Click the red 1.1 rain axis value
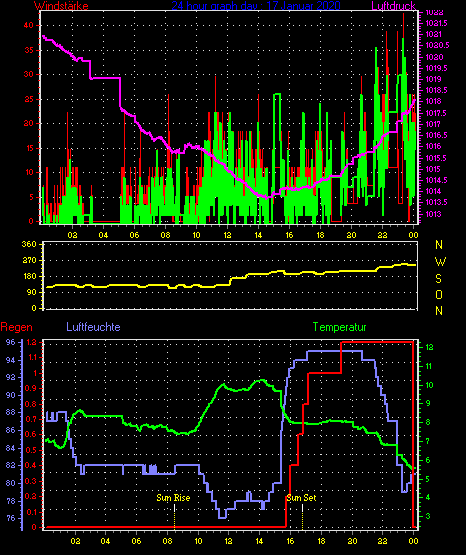The image size is (466, 555). click(x=31, y=357)
